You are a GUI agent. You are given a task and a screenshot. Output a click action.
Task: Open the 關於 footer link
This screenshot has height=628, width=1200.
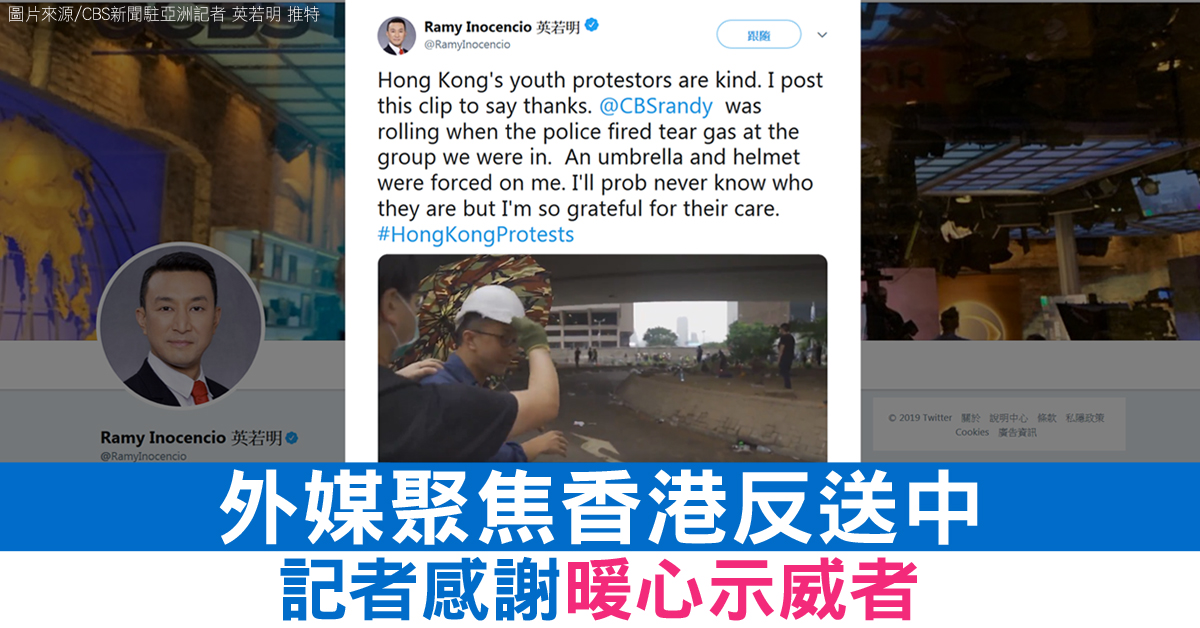[971, 418]
